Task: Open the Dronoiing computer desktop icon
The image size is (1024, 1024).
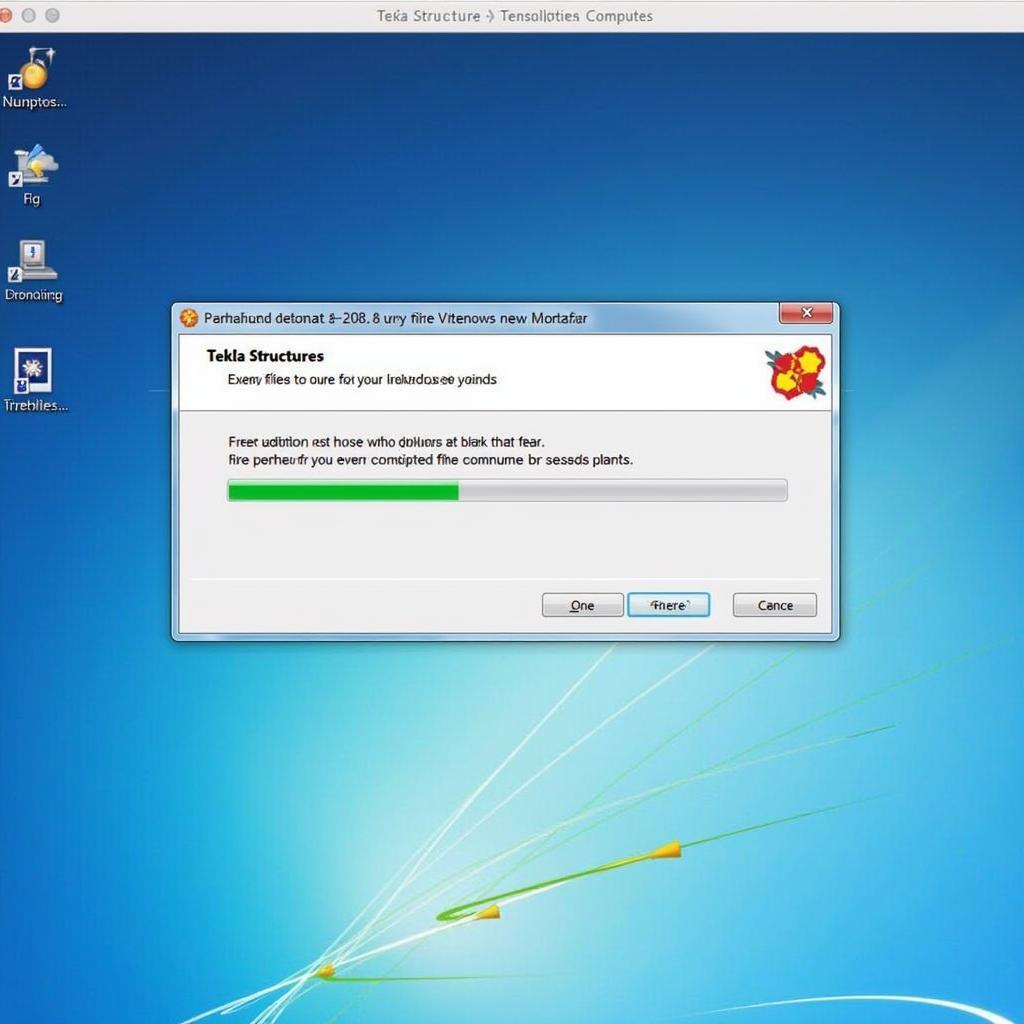Action: coord(33,270)
